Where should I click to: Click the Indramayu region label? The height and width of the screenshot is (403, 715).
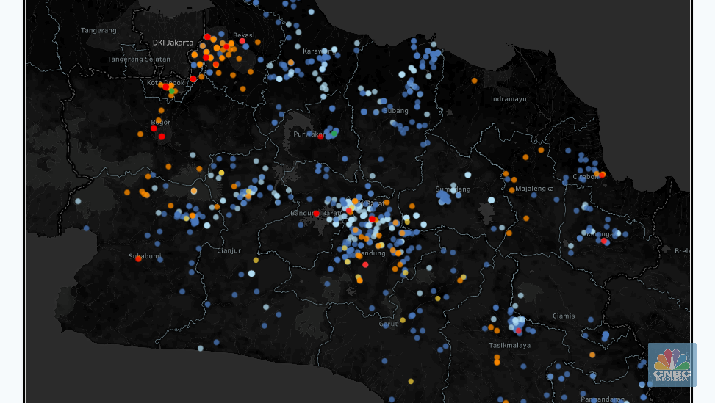click(x=509, y=98)
